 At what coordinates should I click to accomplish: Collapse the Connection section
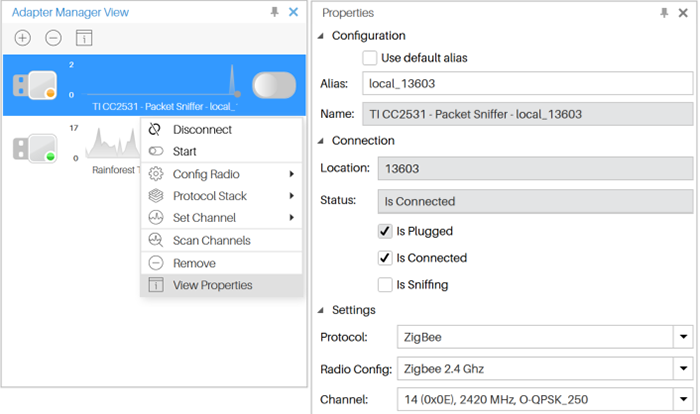click(321, 141)
